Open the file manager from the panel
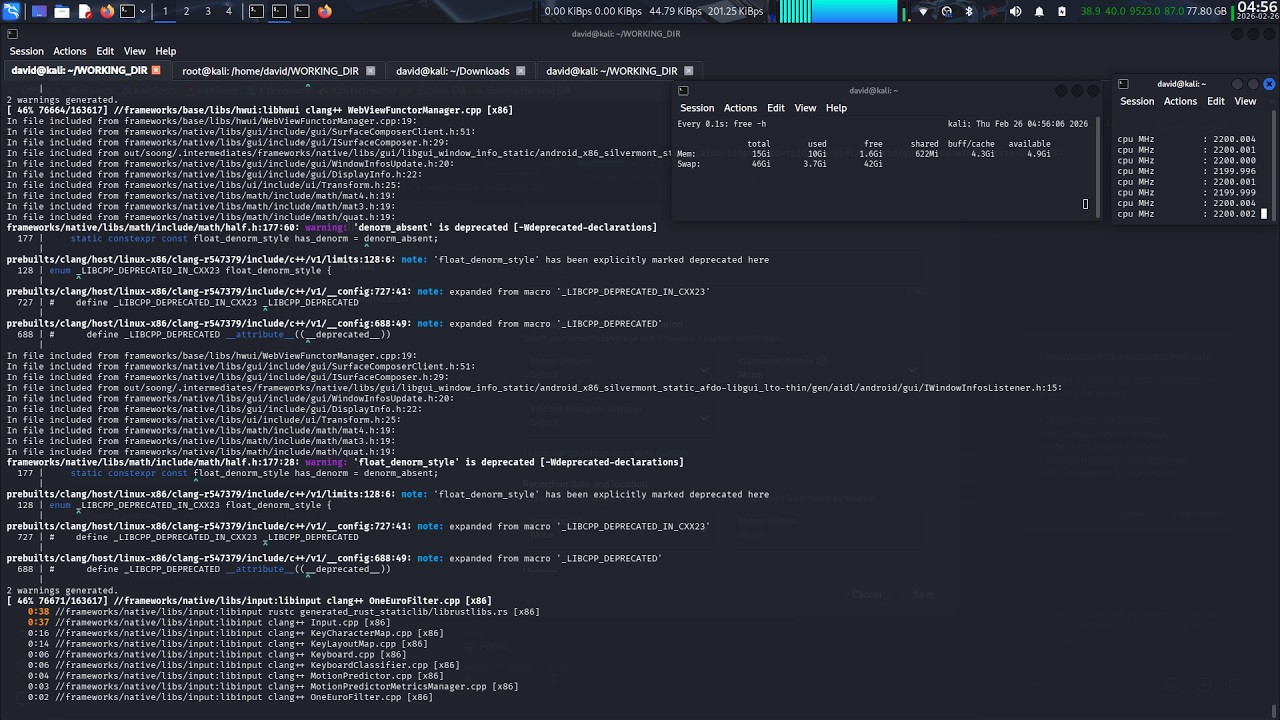1280x720 pixels. coord(62,11)
